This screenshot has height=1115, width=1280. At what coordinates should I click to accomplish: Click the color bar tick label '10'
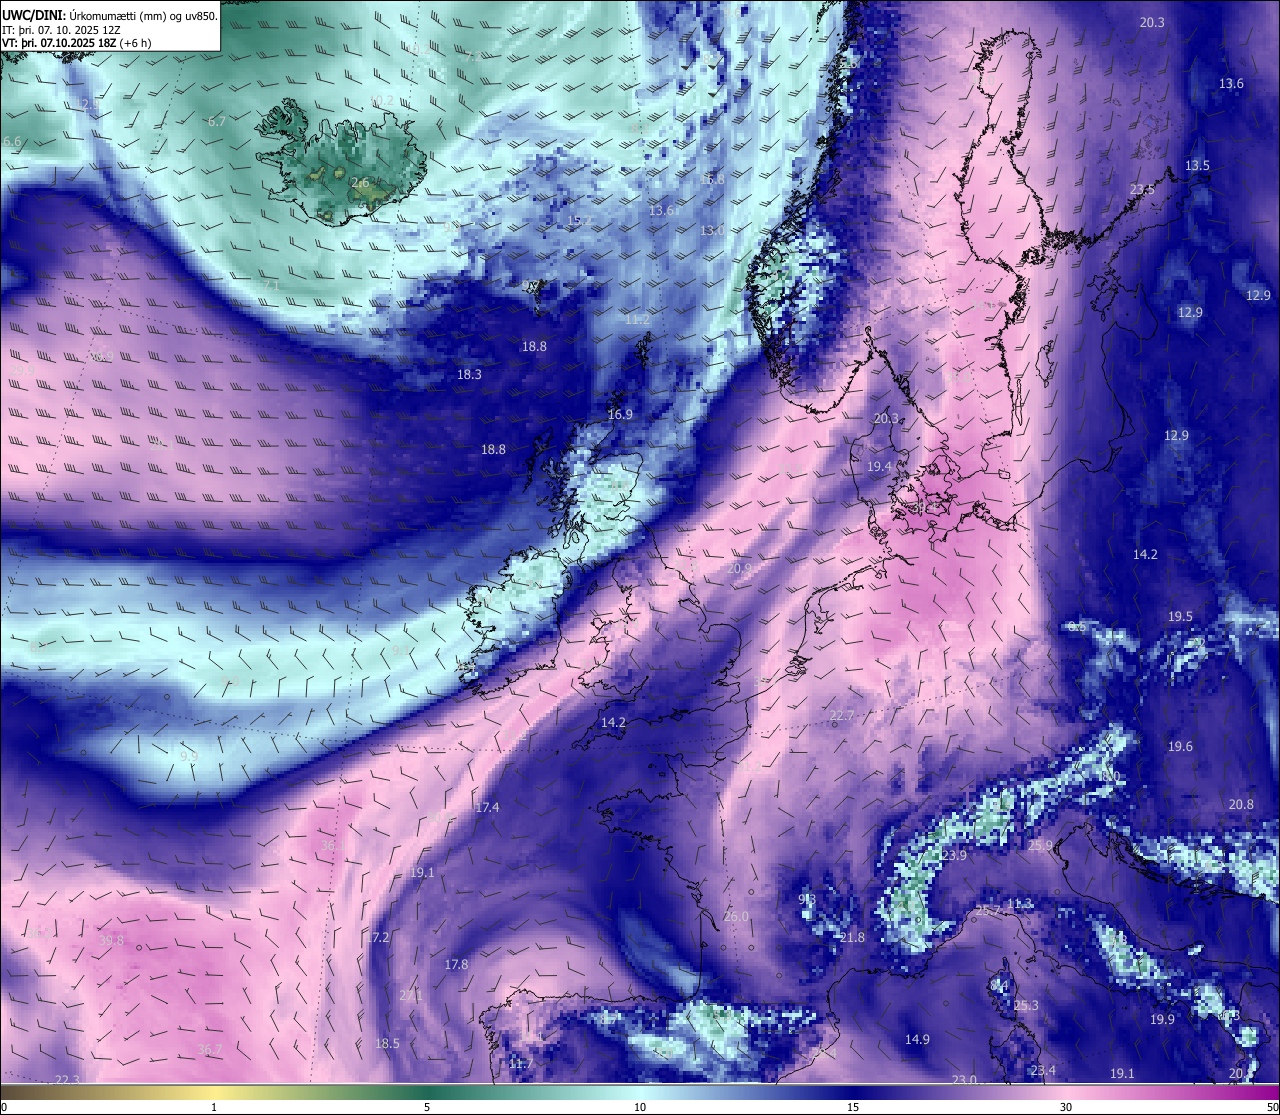pyautogui.click(x=640, y=1107)
